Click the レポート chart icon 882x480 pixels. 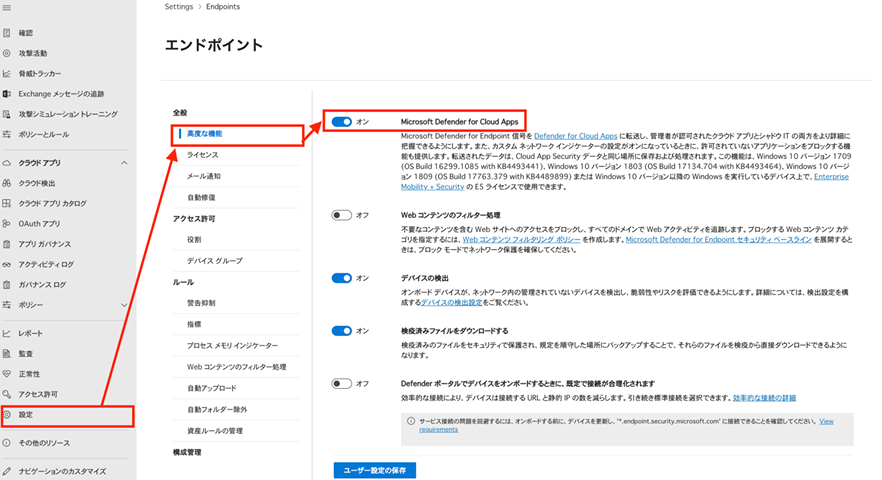point(7,334)
